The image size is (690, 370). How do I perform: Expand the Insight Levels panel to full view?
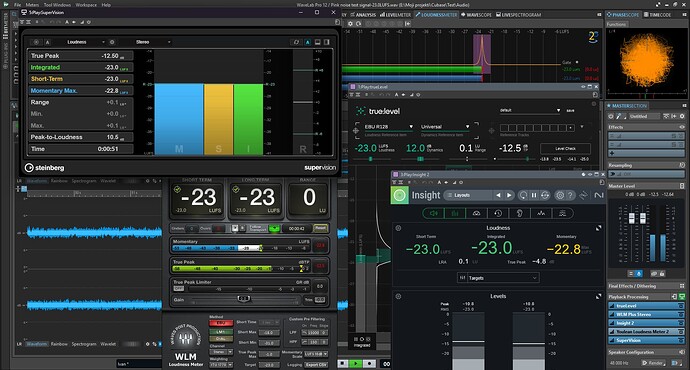(x=598, y=297)
